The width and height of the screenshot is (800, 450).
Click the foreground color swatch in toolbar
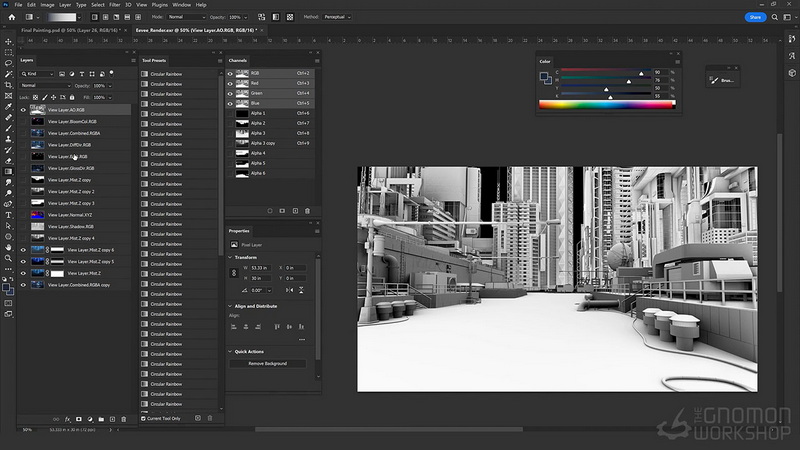pyautogui.click(x=7, y=288)
